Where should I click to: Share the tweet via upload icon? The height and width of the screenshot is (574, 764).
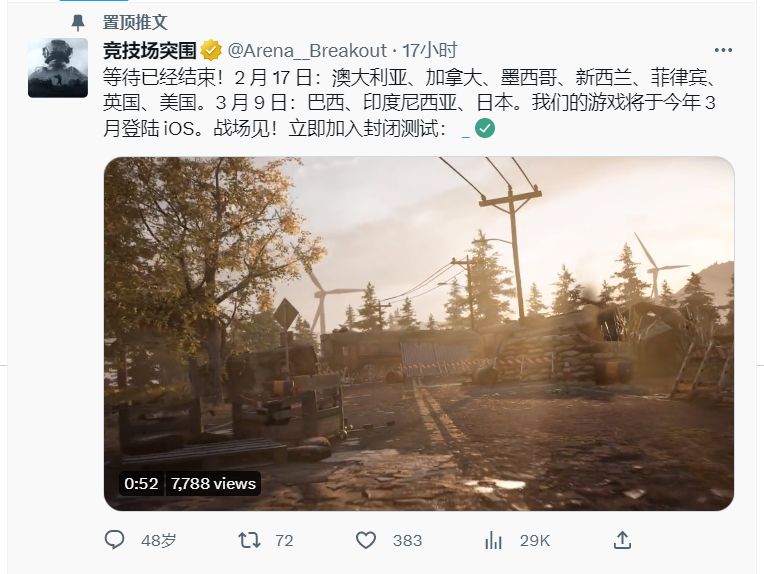pos(622,540)
